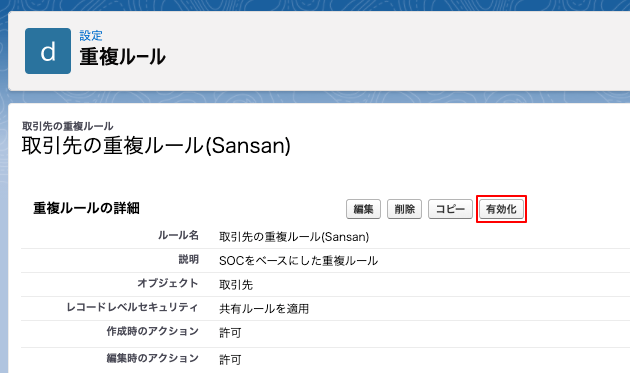The height and width of the screenshot is (373, 630).
Task: Select the 共有ルールを適用 value
Action: click(x=264, y=309)
